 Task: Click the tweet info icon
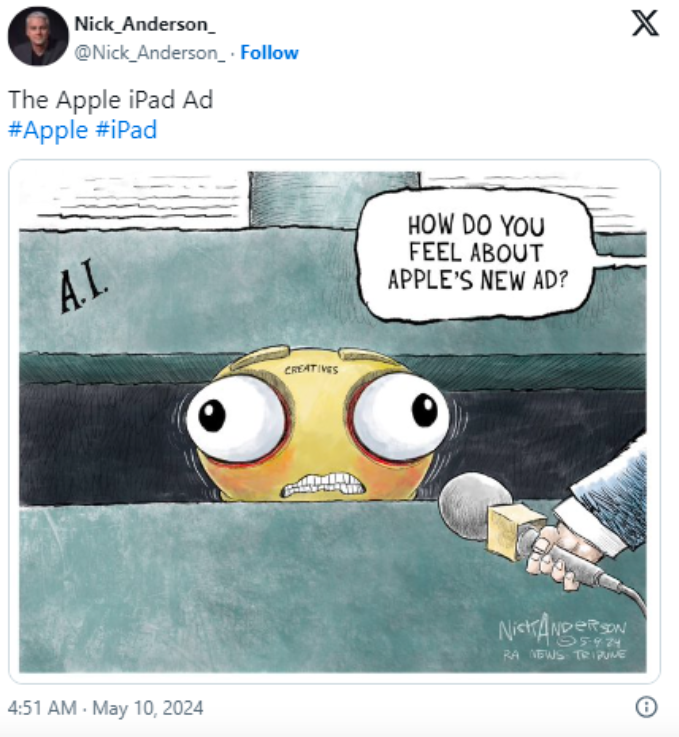(646, 707)
